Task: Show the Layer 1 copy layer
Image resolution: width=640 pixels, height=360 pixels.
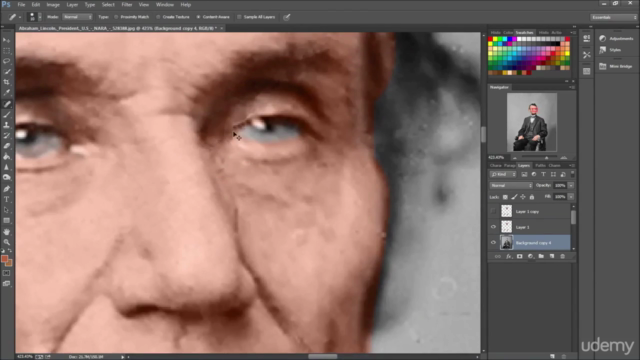Action: 493,211
